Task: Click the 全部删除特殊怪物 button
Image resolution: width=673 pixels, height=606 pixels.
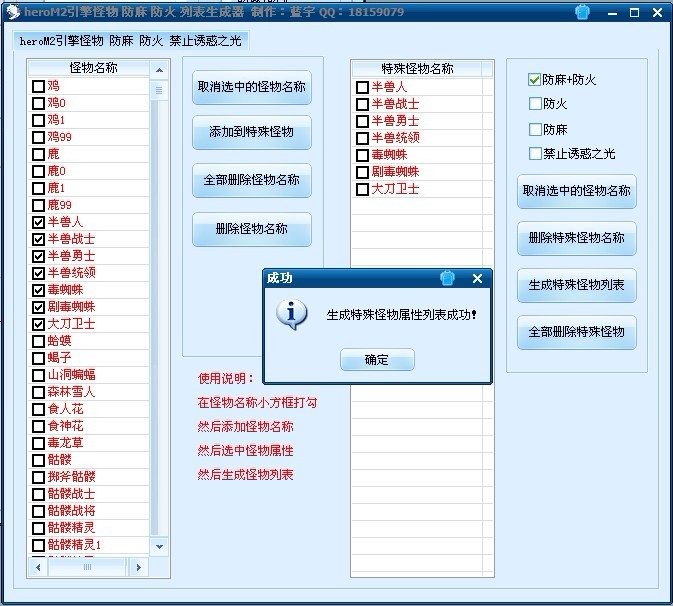Action: [x=576, y=331]
